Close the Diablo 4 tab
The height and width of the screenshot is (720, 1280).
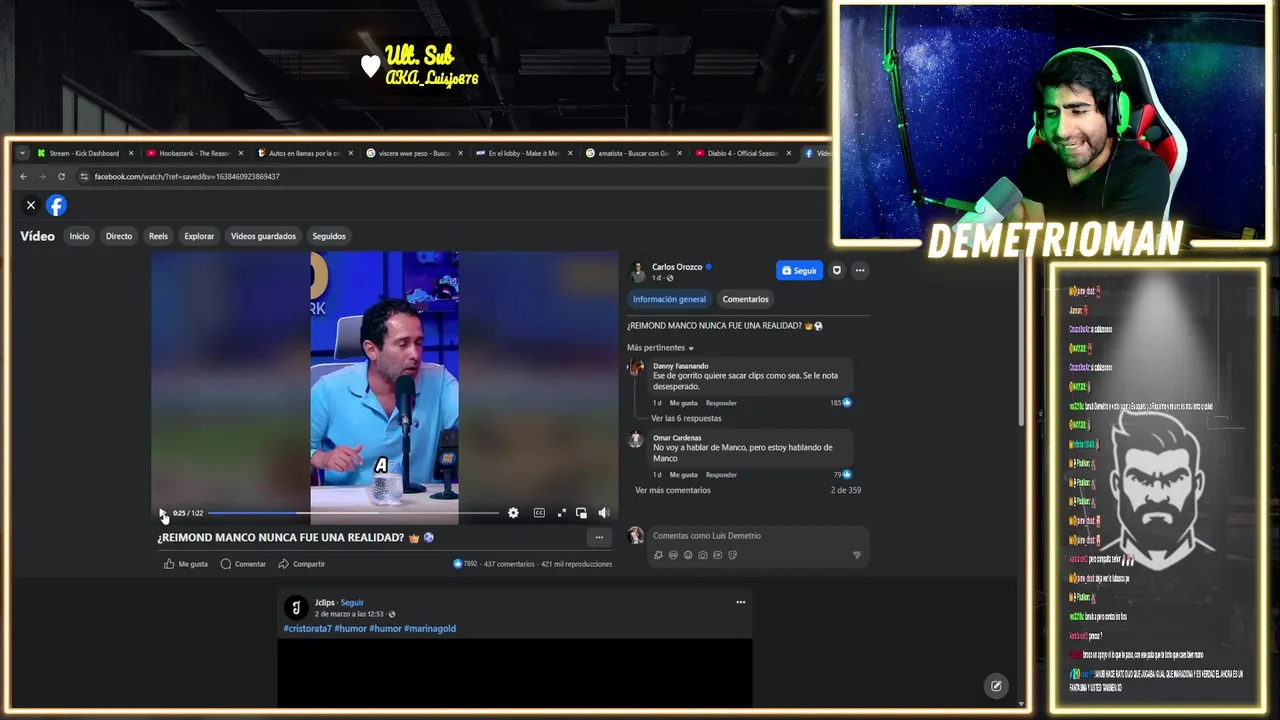point(789,153)
